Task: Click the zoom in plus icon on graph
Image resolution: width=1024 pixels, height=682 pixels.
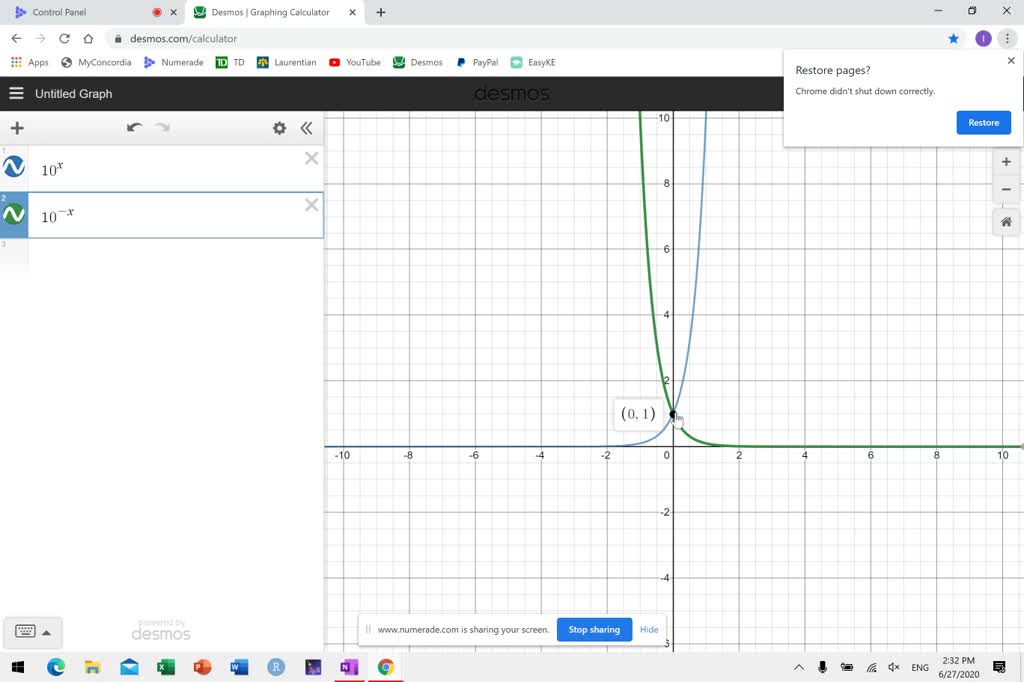Action: 1006,161
